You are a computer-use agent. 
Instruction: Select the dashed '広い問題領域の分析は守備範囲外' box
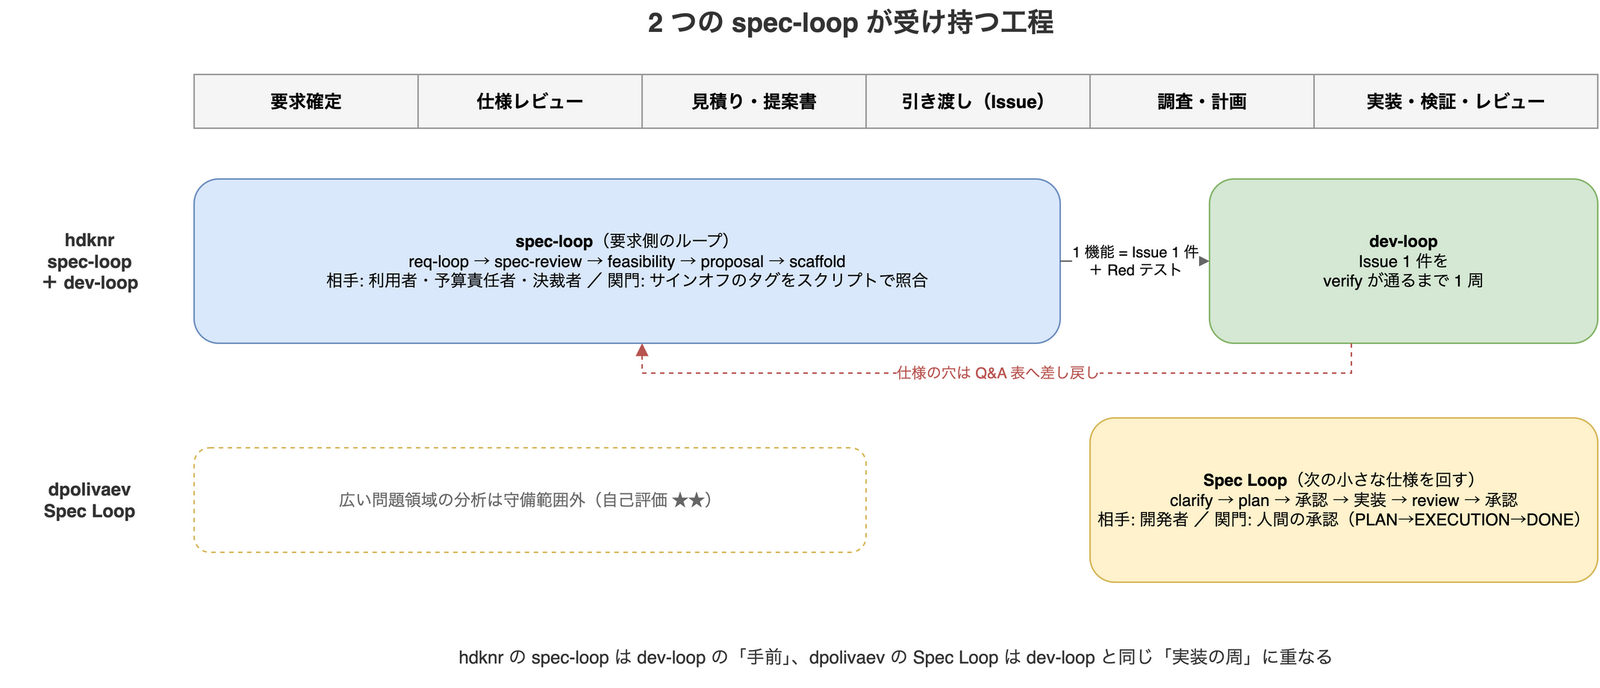click(x=530, y=500)
